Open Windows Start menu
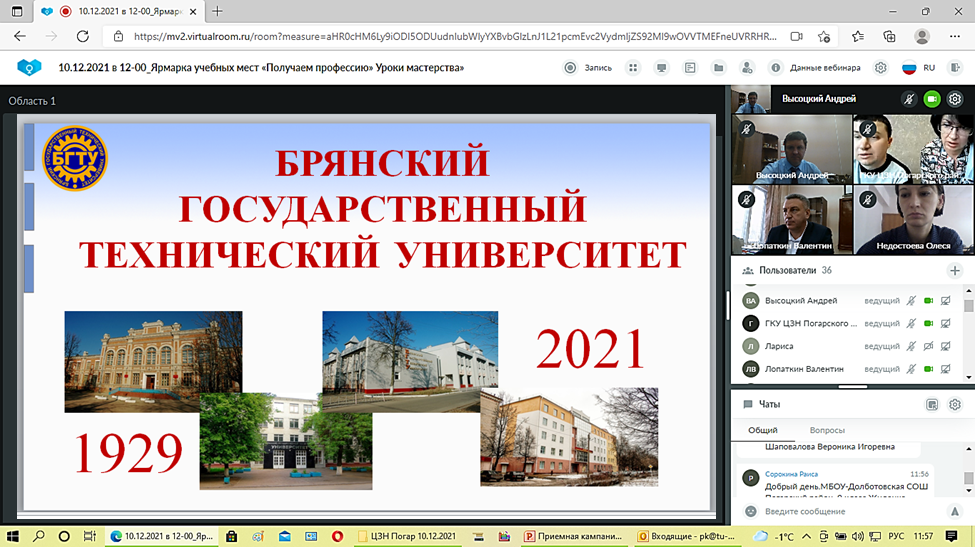 click(12, 536)
